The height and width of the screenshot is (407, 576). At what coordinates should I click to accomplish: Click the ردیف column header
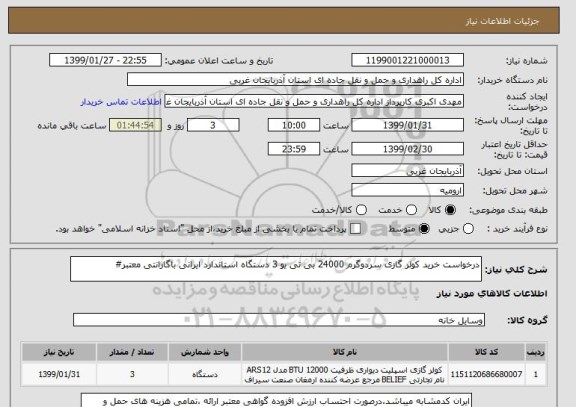(536, 352)
